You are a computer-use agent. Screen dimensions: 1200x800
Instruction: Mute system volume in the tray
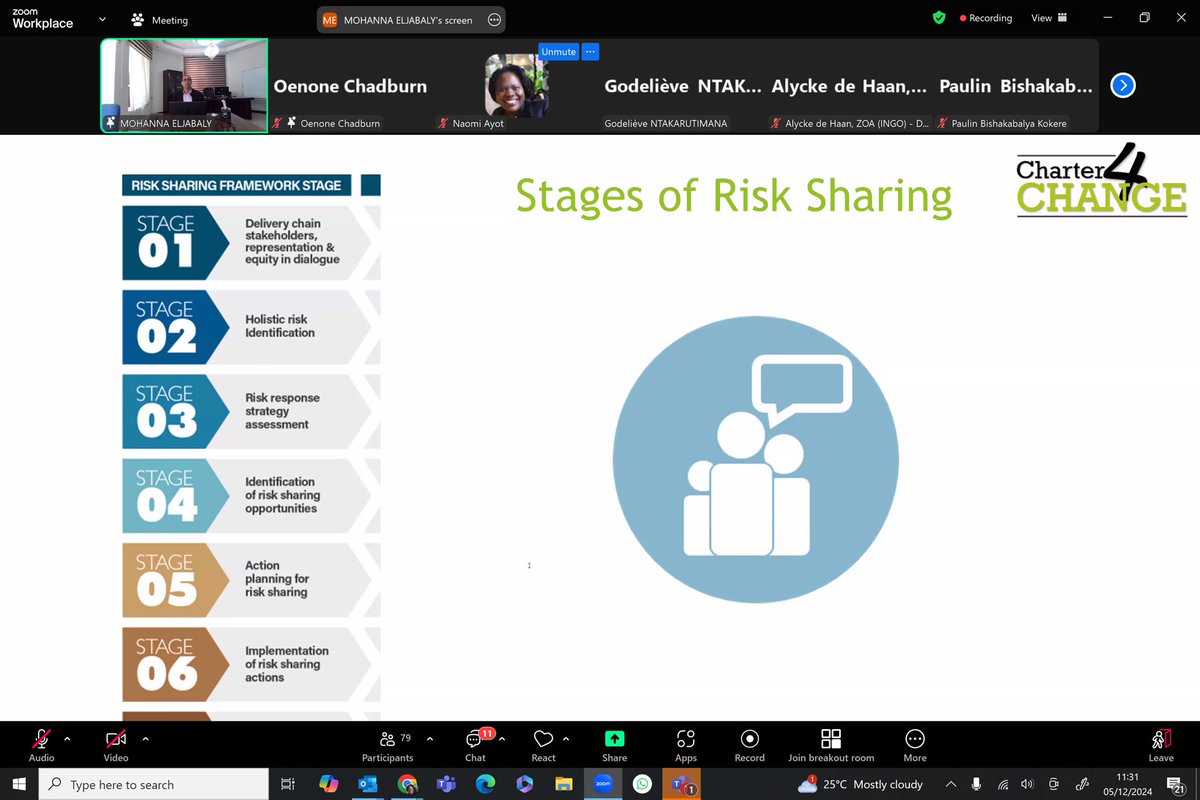(x=1029, y=784)
